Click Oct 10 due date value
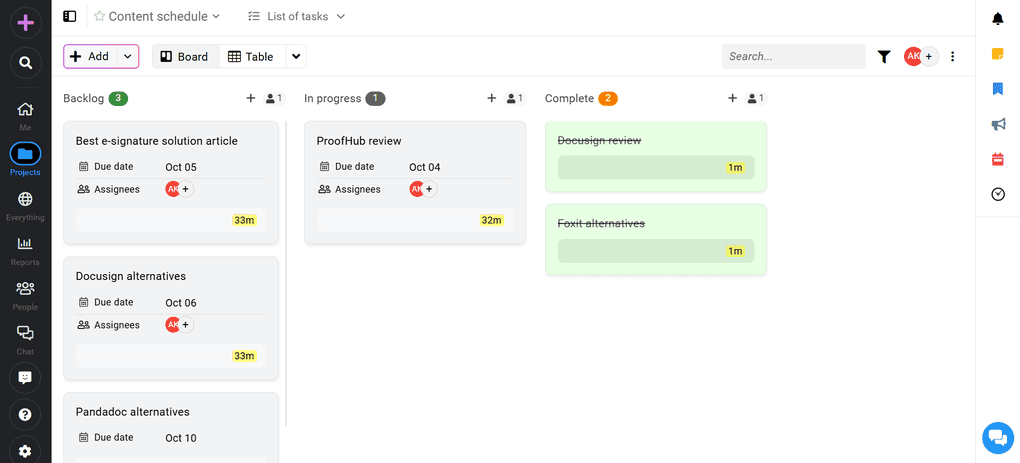 click(x=181, y=438)
